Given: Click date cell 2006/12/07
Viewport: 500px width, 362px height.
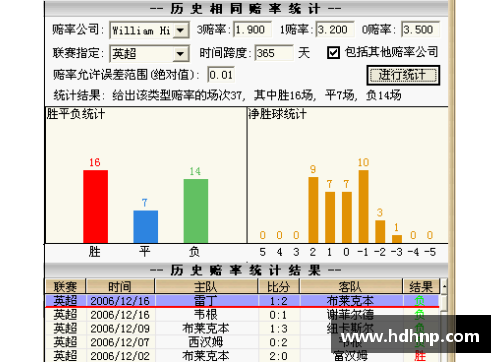Looking at the screenshot, I should (120, 342).
